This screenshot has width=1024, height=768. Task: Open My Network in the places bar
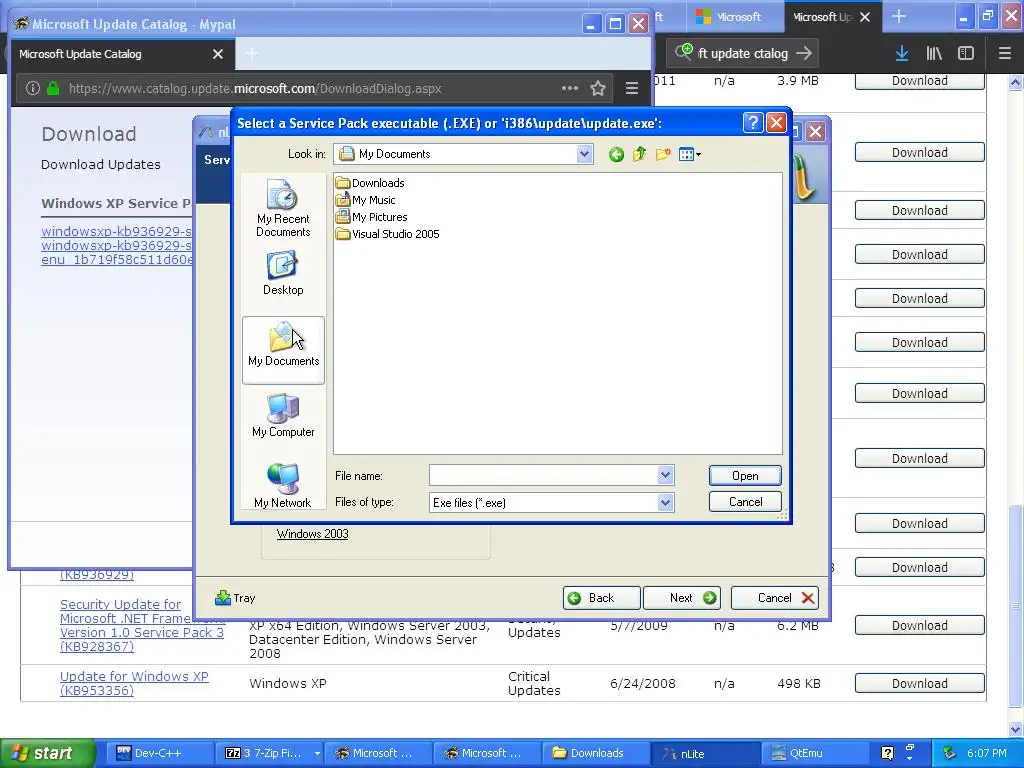pos(283,486)
